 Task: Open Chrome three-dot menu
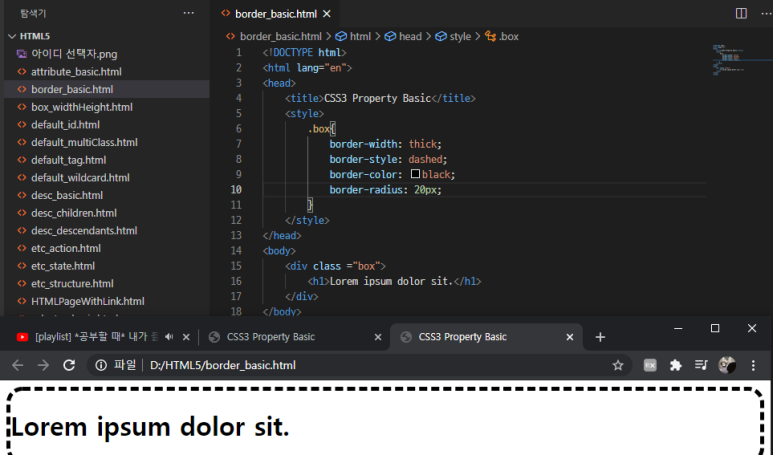tap(753, 365)
